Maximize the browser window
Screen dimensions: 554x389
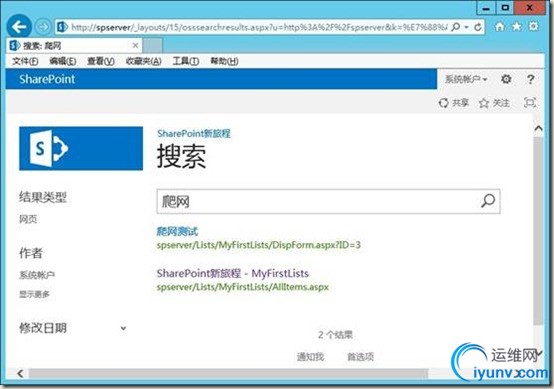[x=505, y=8]
